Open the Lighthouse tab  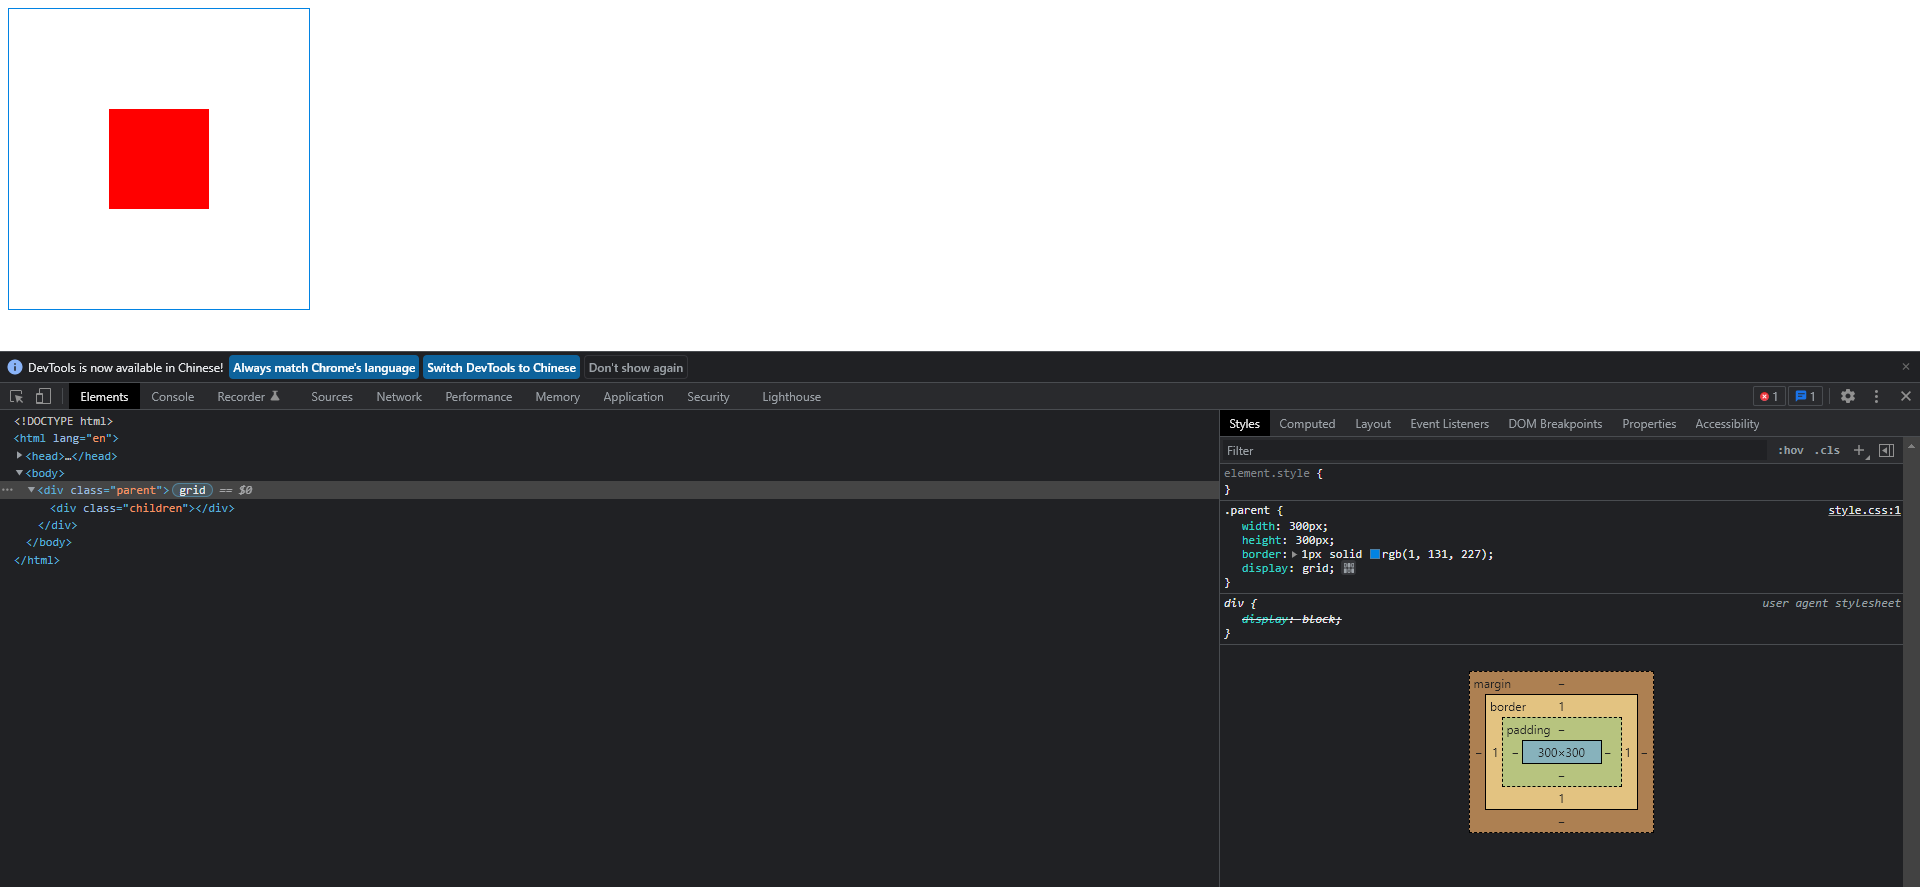coord(791,396)
